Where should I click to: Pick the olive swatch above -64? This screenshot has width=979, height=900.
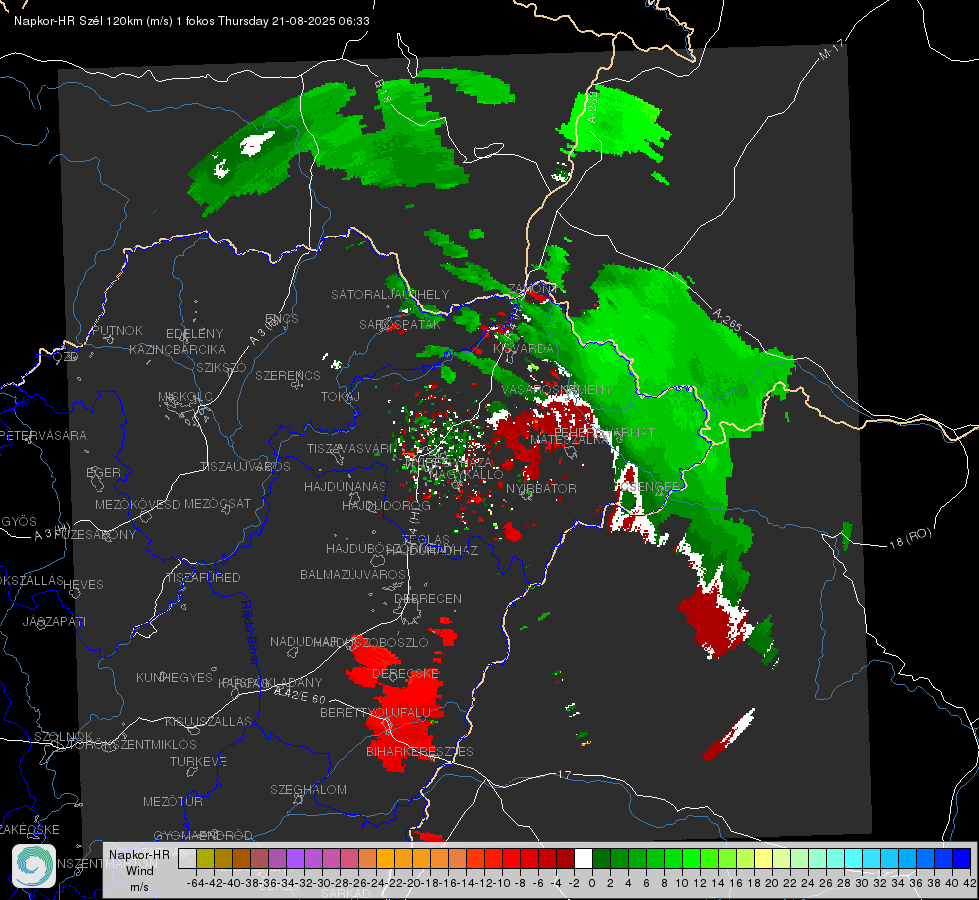[205, 858]
